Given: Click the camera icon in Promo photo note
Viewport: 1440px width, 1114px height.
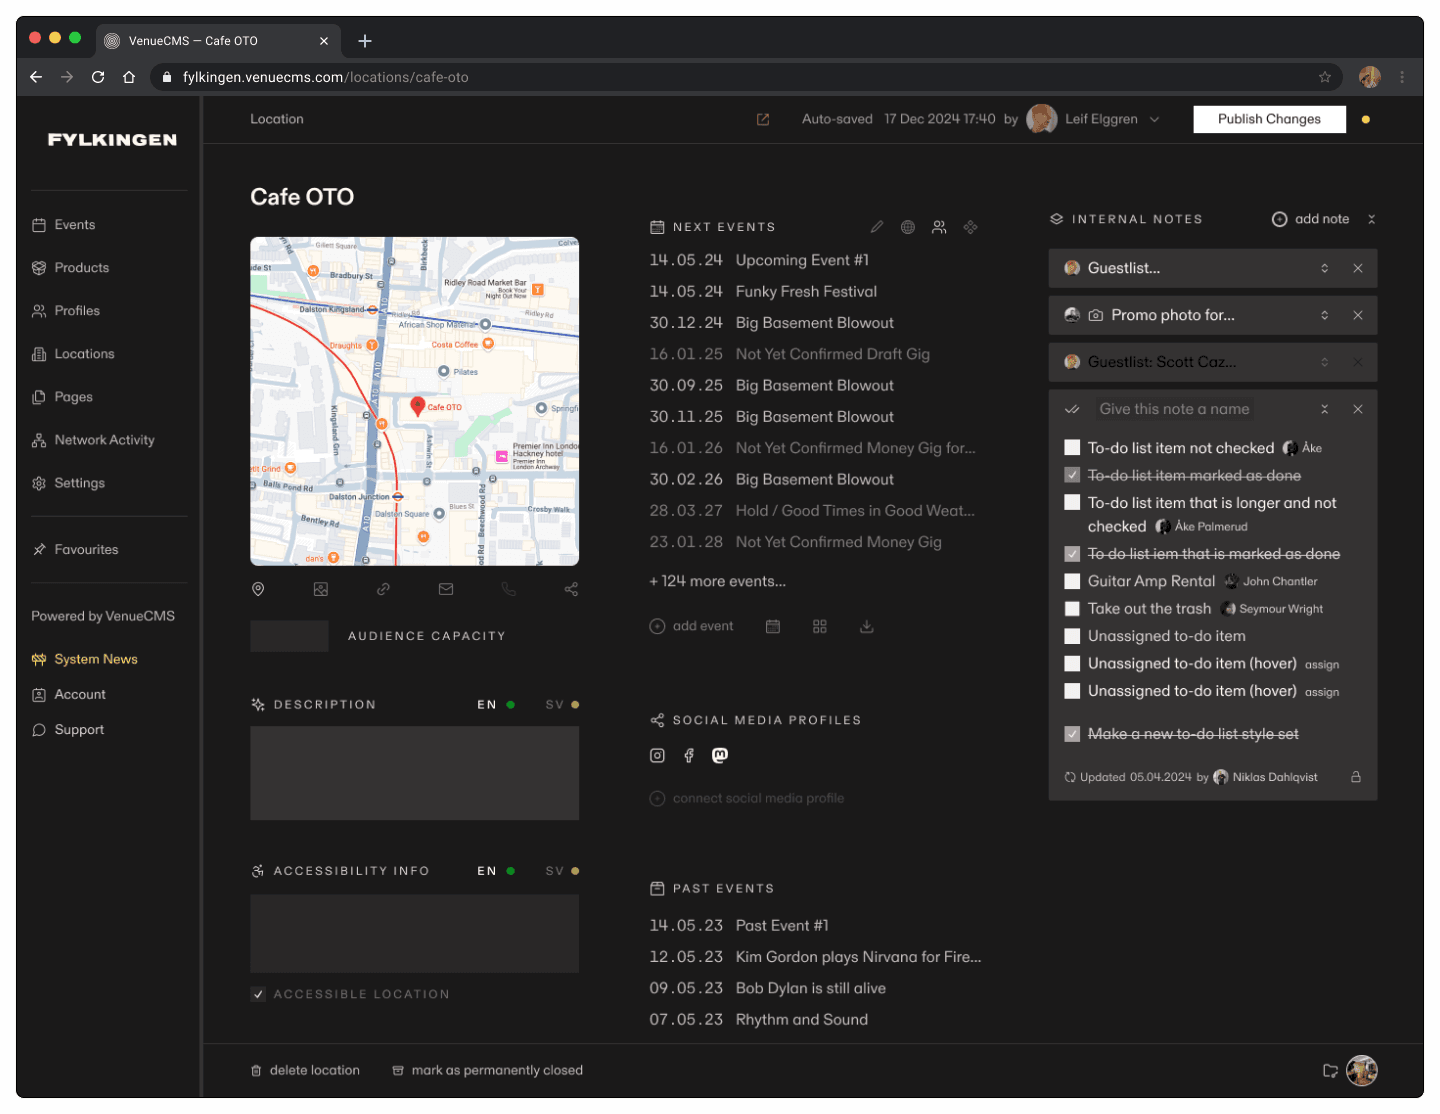Looking at the screenshot, I should pos(1096,315).
